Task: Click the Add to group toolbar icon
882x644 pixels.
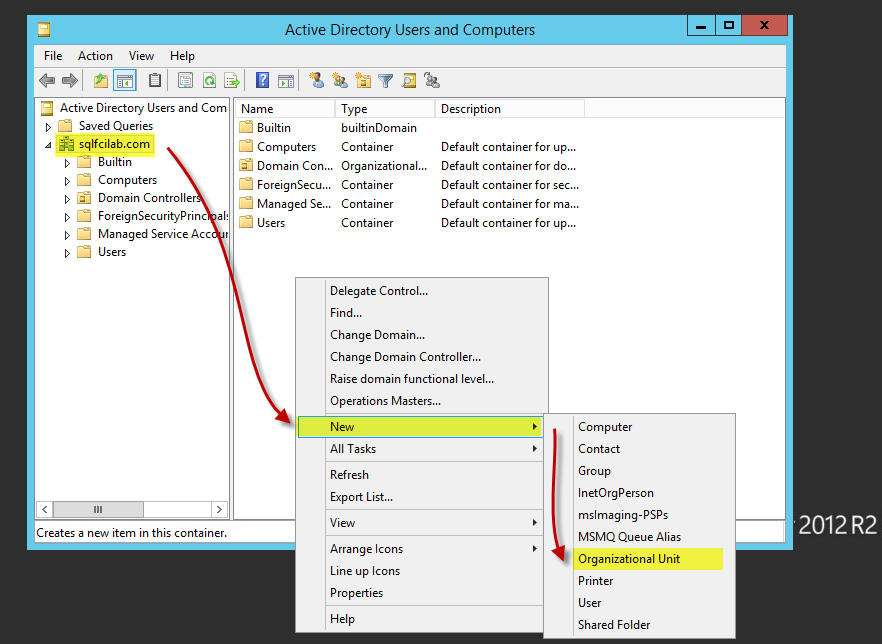Action: tap(432, 80)
